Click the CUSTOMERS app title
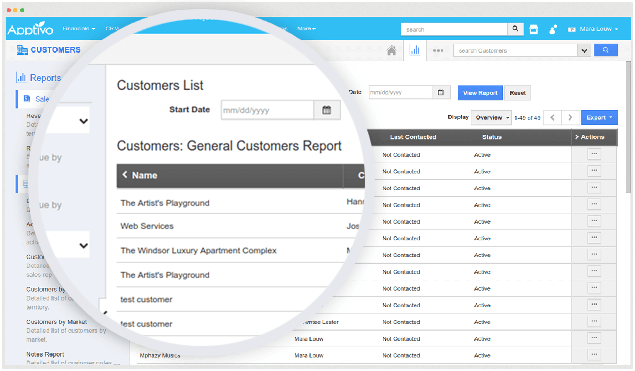This screenshot has width=635, height=371. [x=55, y=50]
